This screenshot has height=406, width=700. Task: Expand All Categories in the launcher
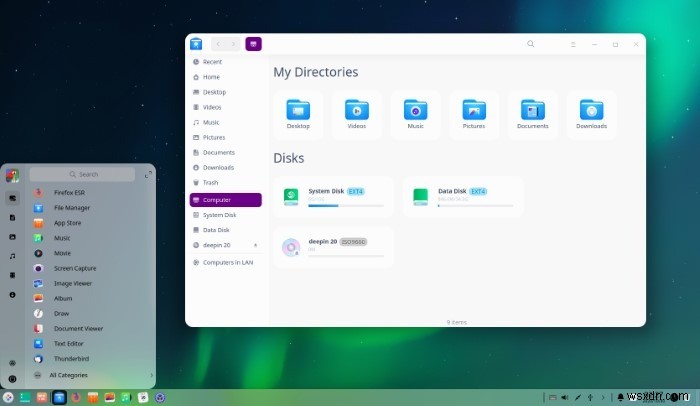click(92, 375)
